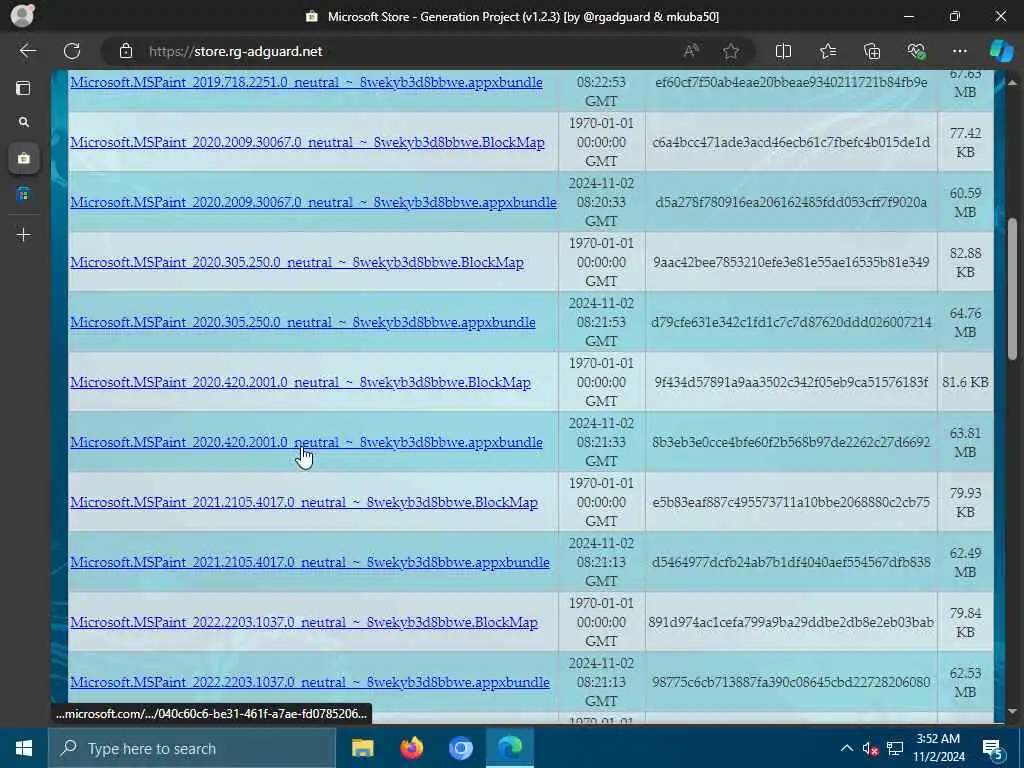The width and height of the screenshot is (1024, 768).
Task: Select hash starting with d5a278f780916ea
Action: tap(791, 202)
